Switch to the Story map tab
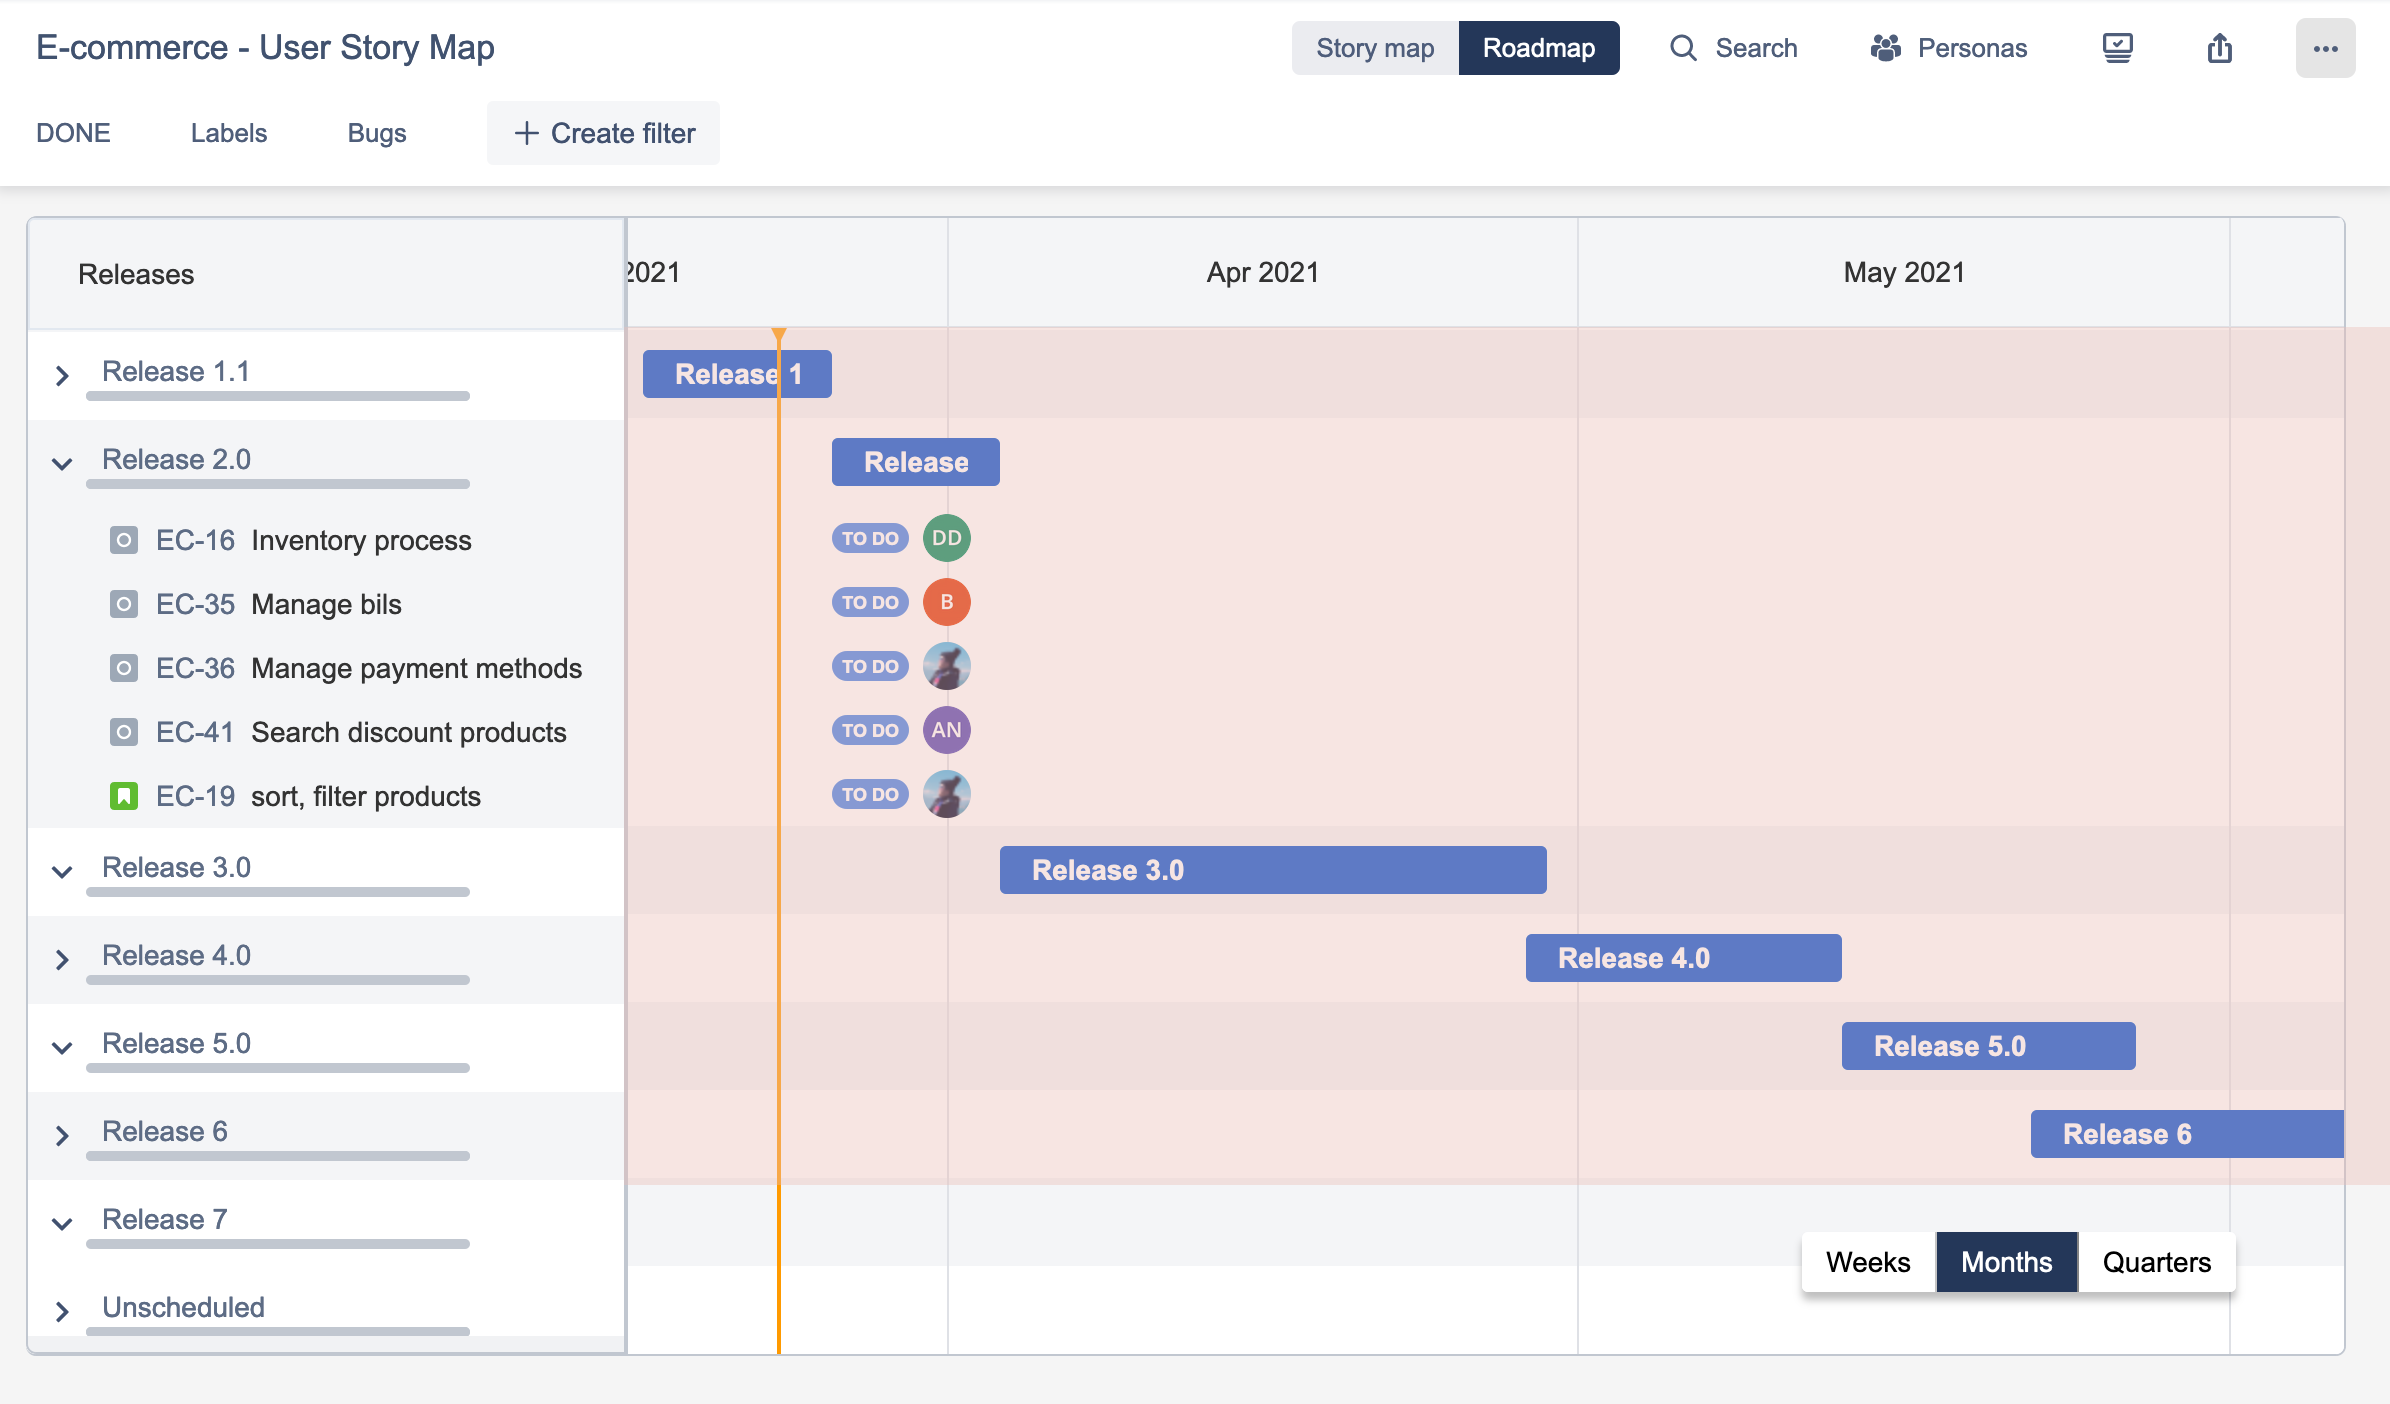The height and width of the screenshot is (1404, 2390). coord(1373,47)
